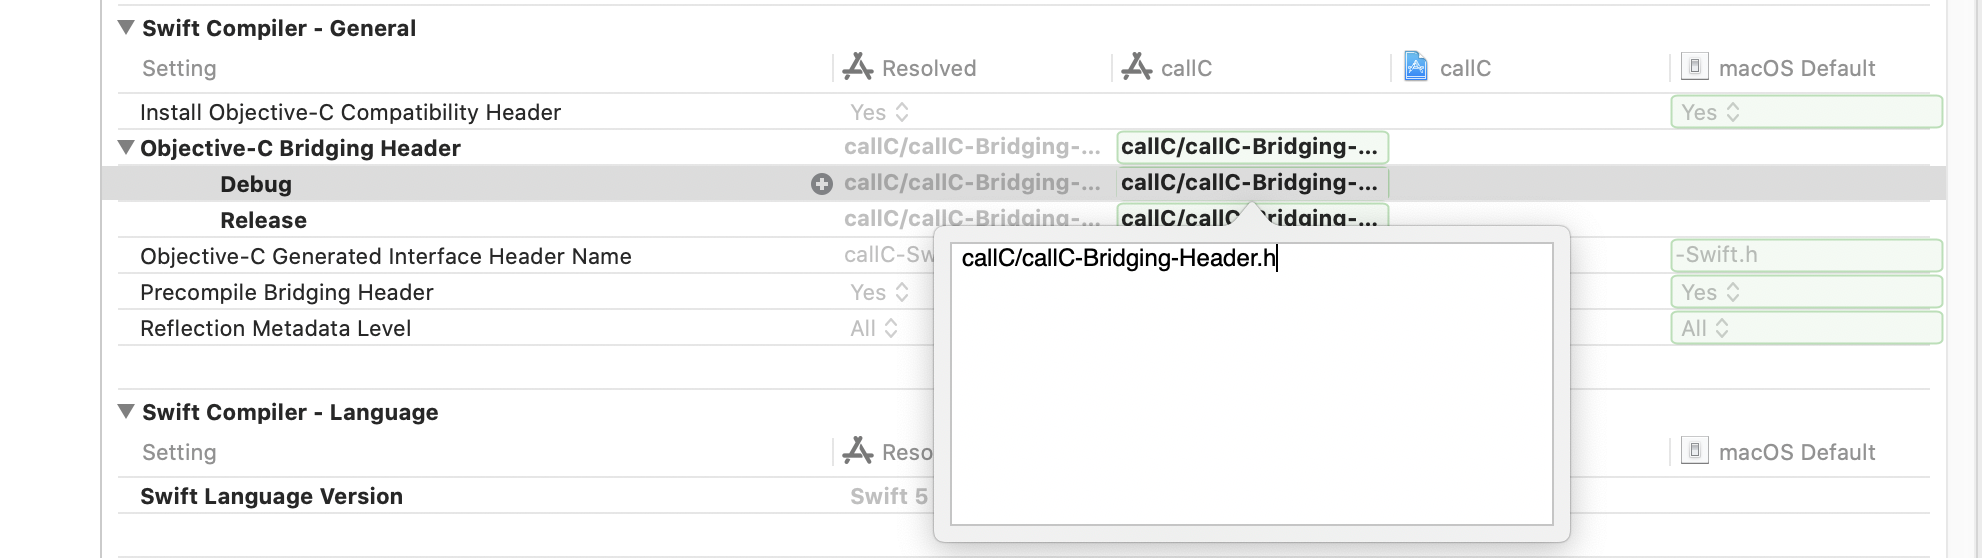The width and height of the screenshot is (1982, 558).
Task: Click the callC target value for Bridging Header
Action: coord(1252,147)
